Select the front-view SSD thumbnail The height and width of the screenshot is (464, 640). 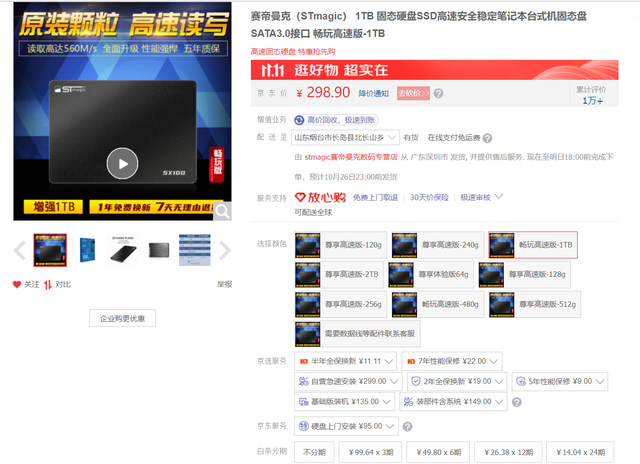tap(159, 250)
